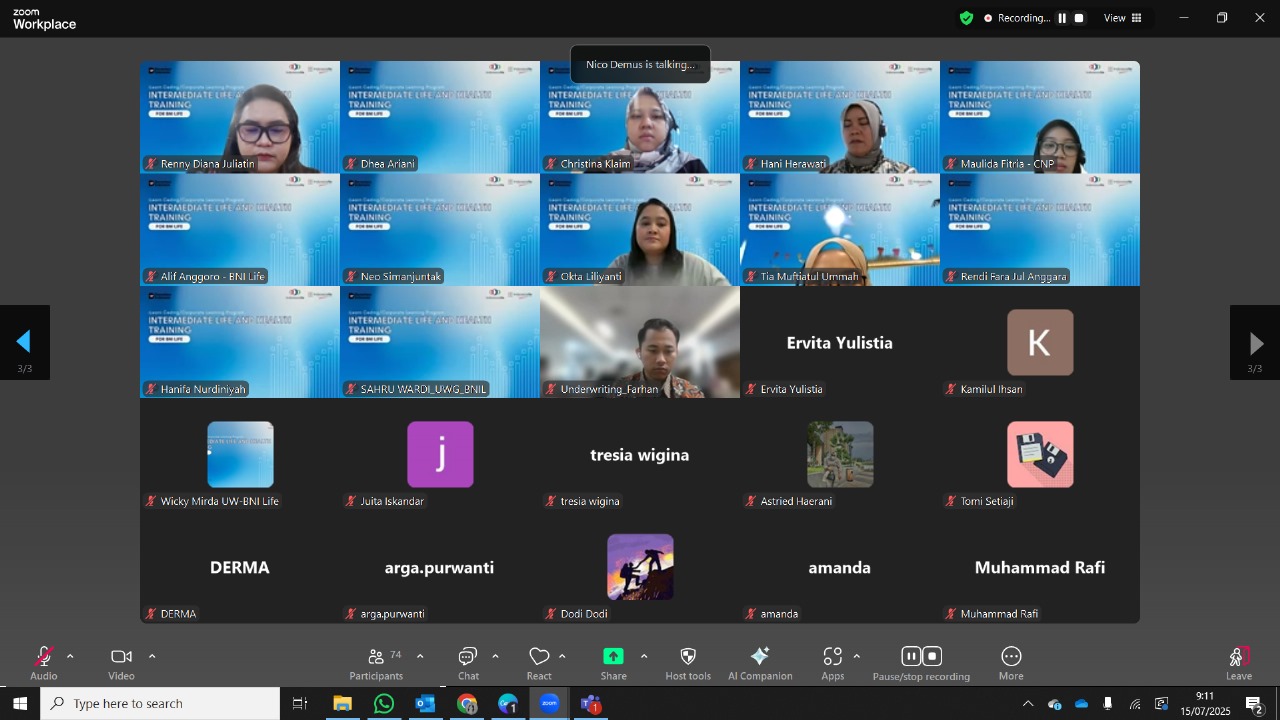
Task: Open the Participants panel
Action: click(x=376, y=664)
